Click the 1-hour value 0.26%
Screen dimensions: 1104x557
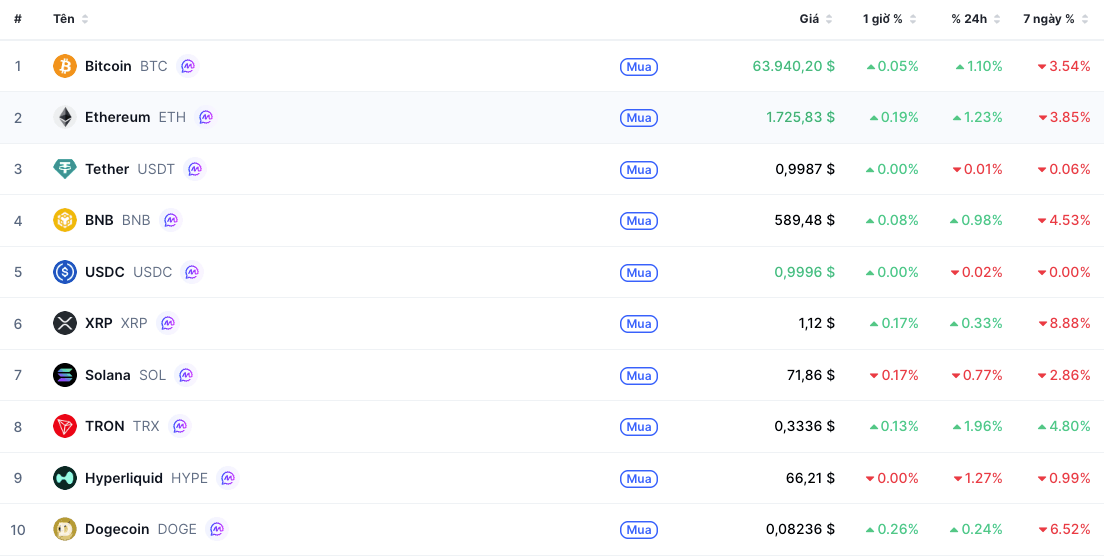click(892, 529)
